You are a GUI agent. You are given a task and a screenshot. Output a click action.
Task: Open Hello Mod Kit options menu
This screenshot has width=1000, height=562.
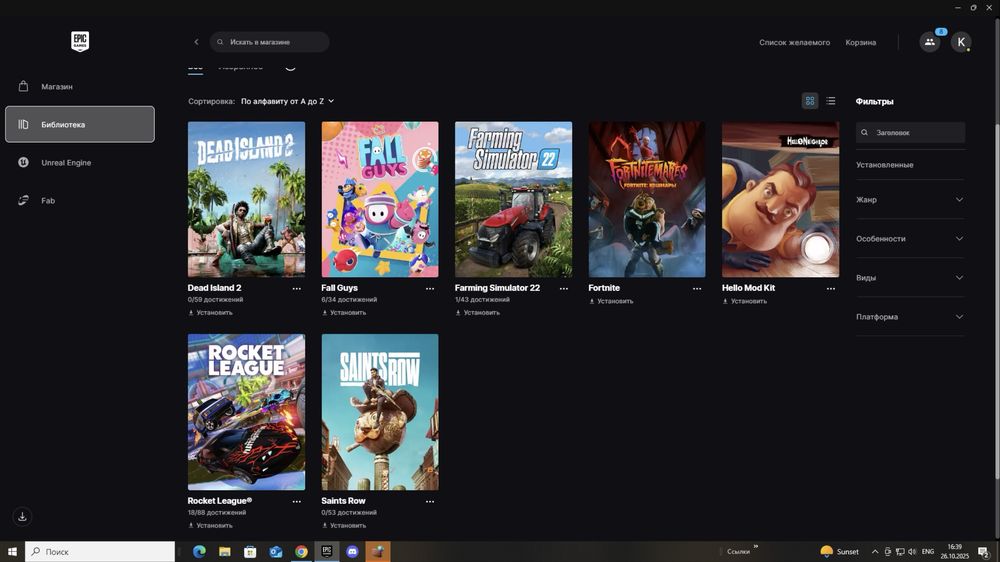coord(830,288)
